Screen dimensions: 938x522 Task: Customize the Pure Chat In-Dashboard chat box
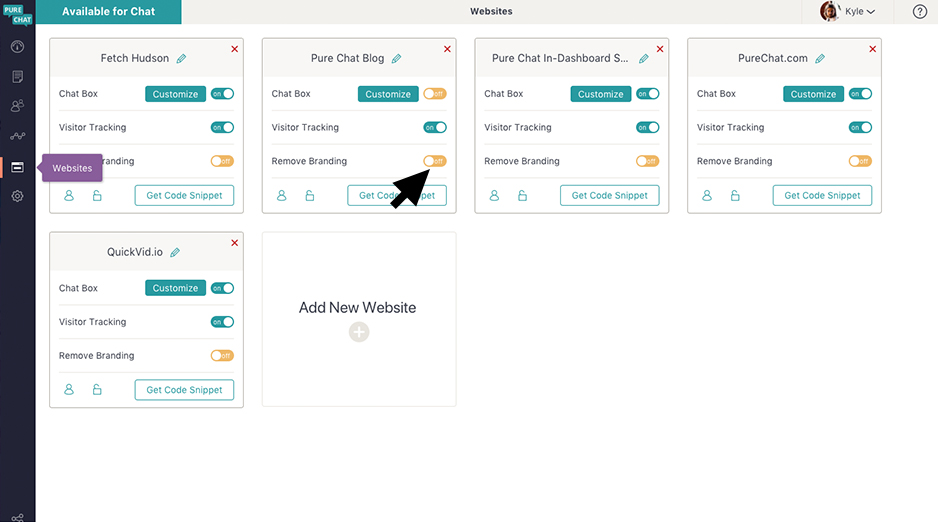point(601,94)
